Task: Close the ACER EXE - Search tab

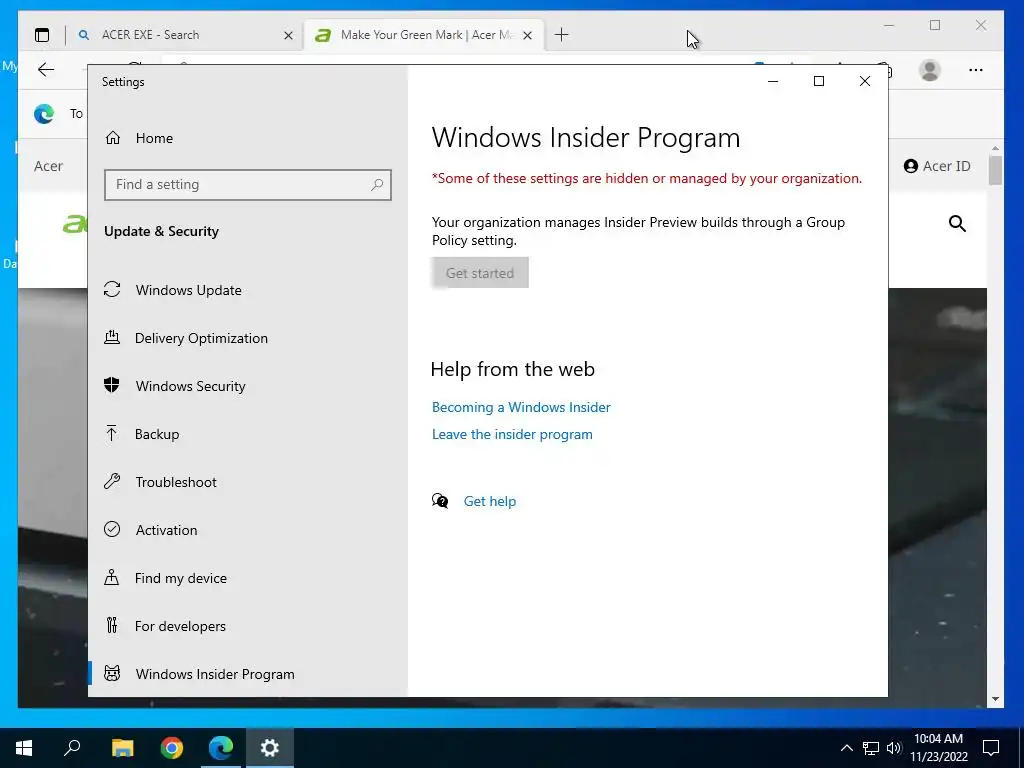Action: (288, 35)
